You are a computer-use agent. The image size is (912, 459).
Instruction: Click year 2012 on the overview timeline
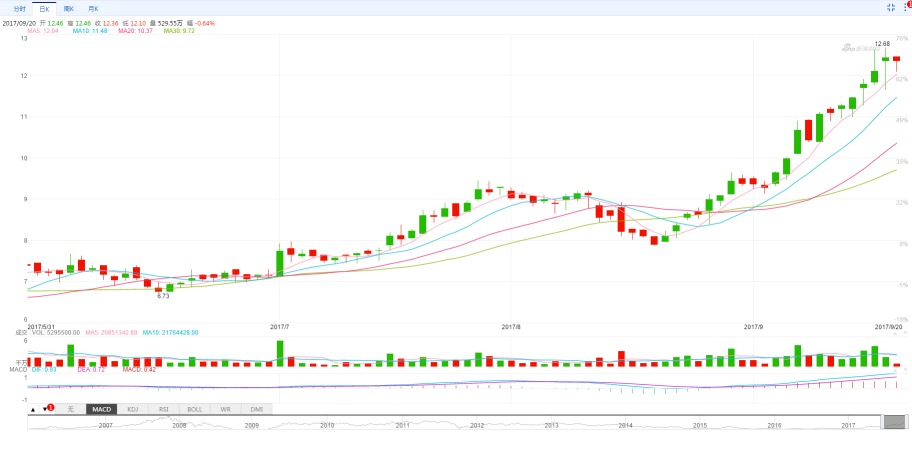477,425
